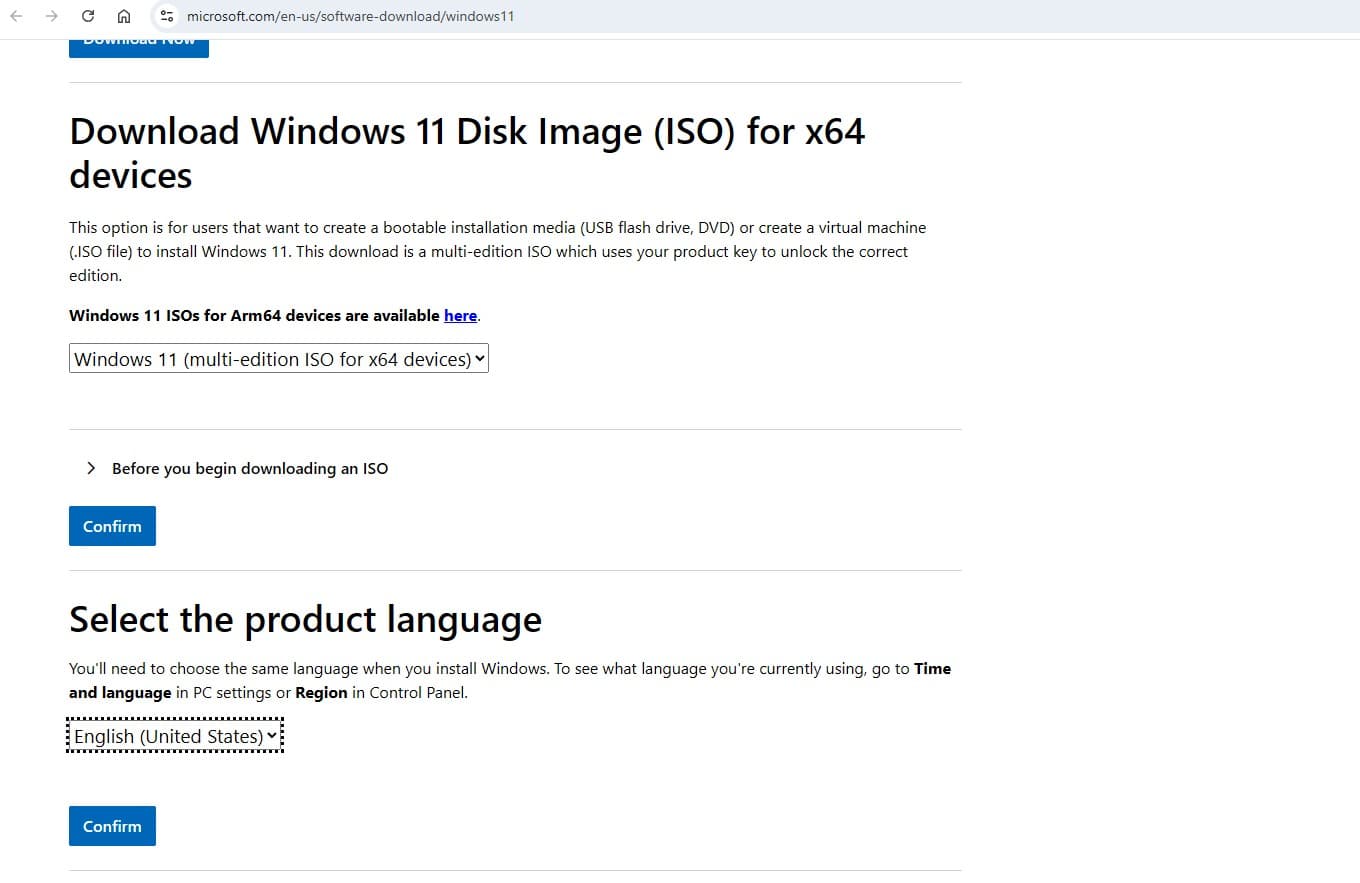The height and width of the screenshot is (883, 1360).
Task: Click the bold Windows 11 ISOs for Arm64 text
Action: coord(255,315)
